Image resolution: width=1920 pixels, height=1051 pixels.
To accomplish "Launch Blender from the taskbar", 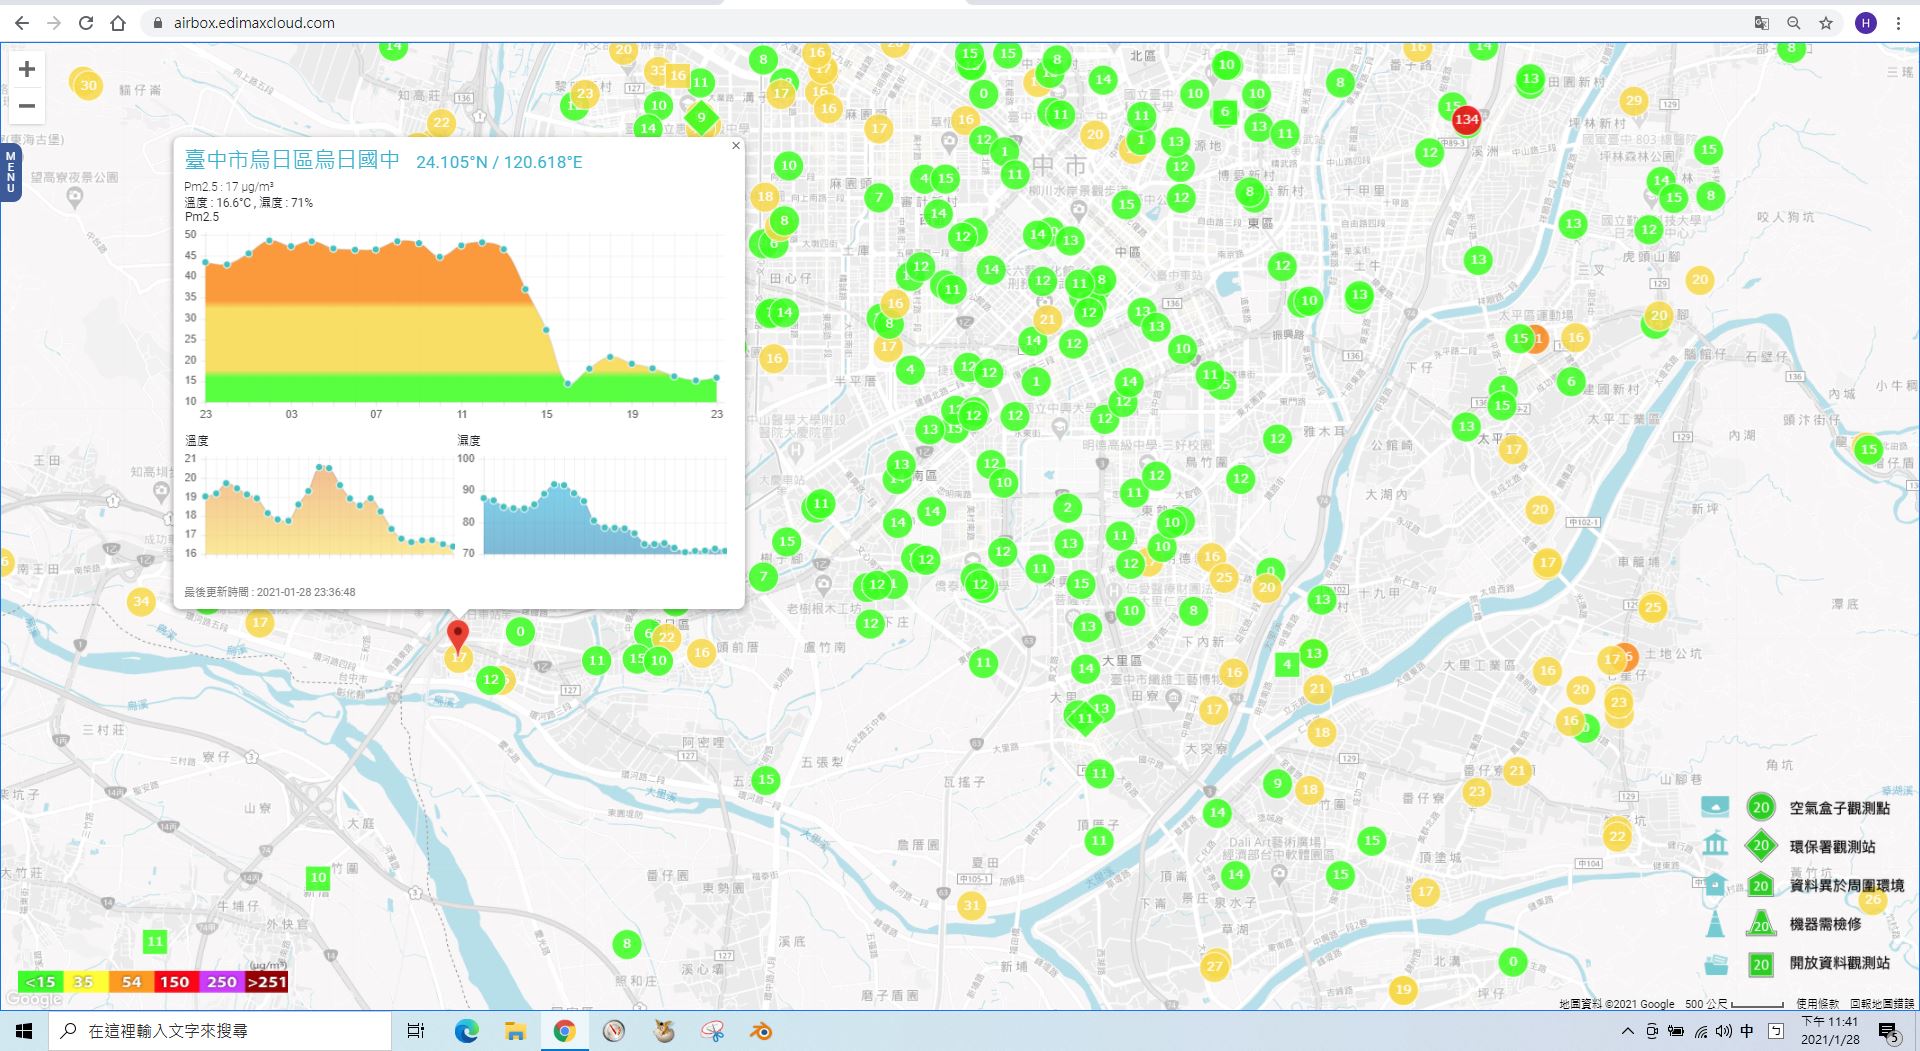I will 761,1031.
